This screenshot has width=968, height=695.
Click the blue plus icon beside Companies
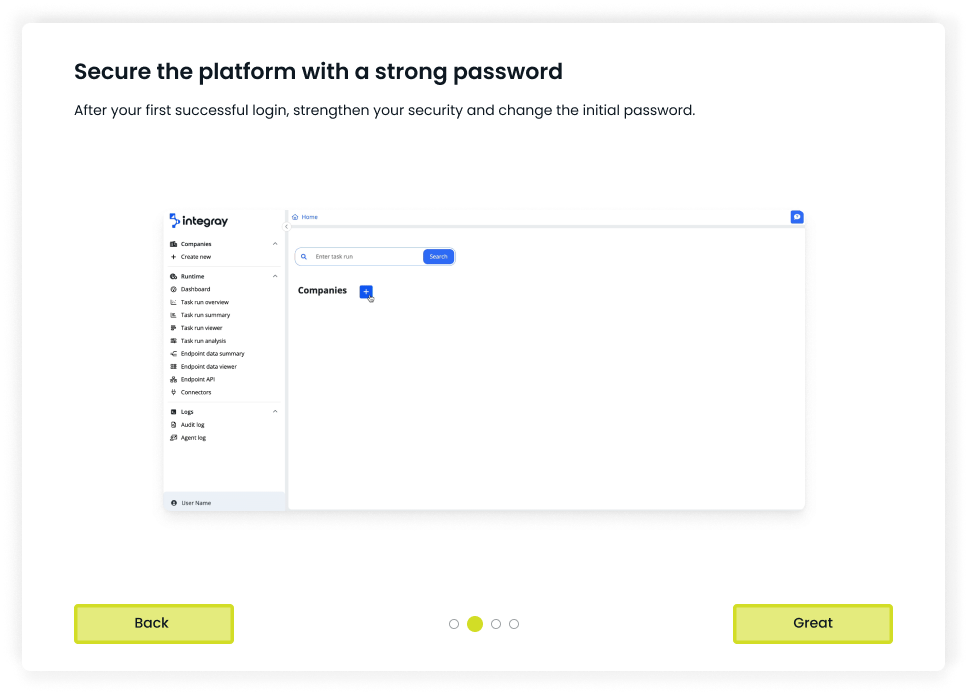[366, 291]
